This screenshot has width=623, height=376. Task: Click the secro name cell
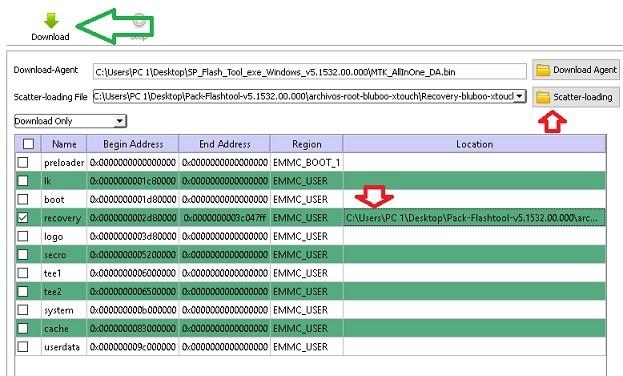[64, 255]
